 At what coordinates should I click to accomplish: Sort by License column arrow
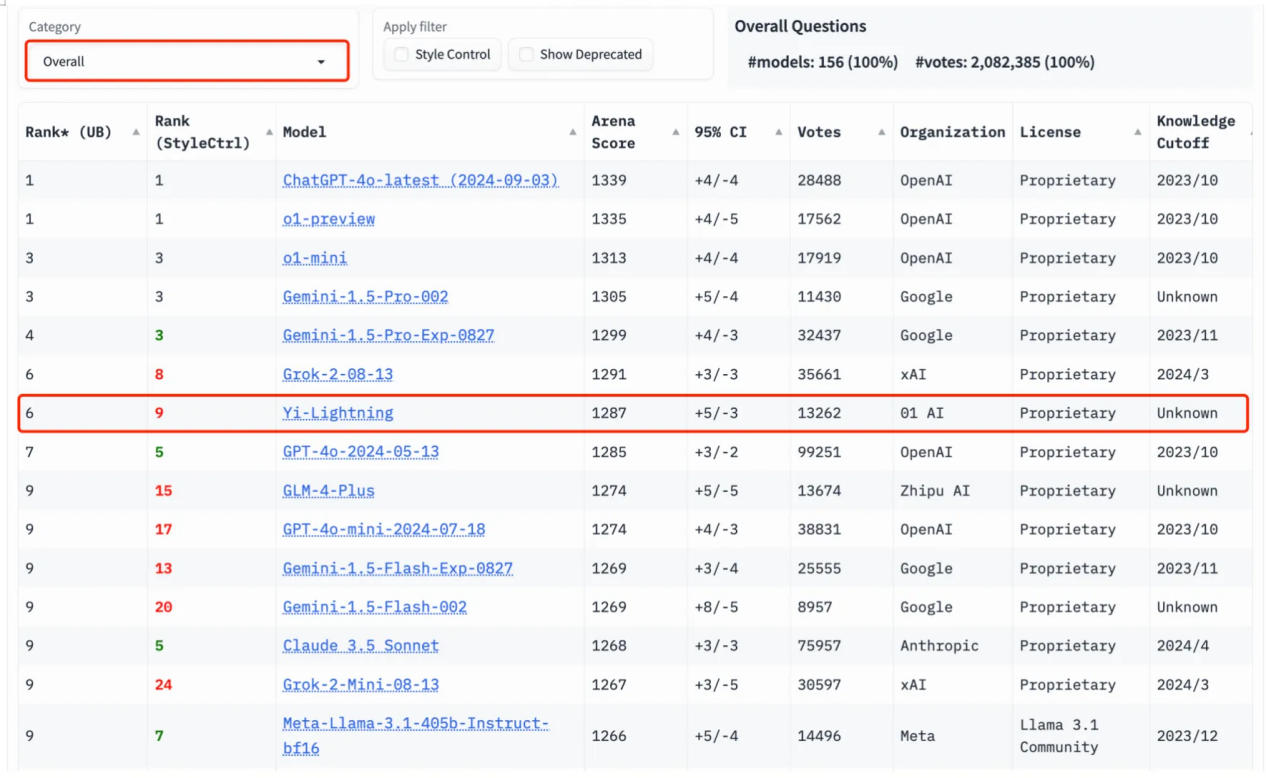(x=1138, y=132)
